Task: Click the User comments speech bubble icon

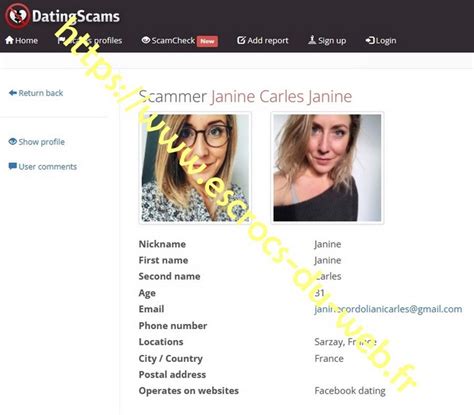Action: coord(13,166)
